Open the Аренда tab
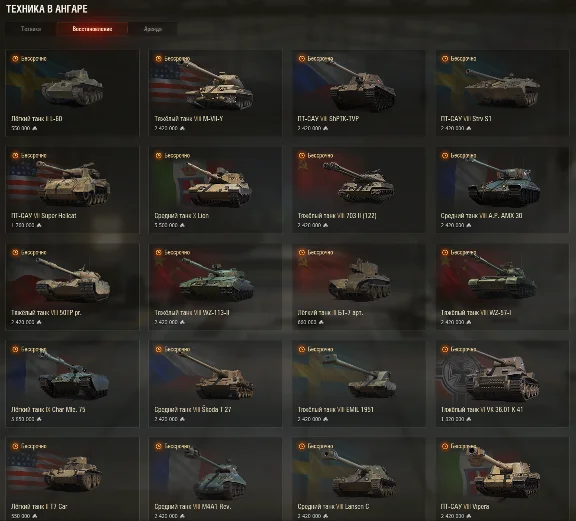 point(153,29)
